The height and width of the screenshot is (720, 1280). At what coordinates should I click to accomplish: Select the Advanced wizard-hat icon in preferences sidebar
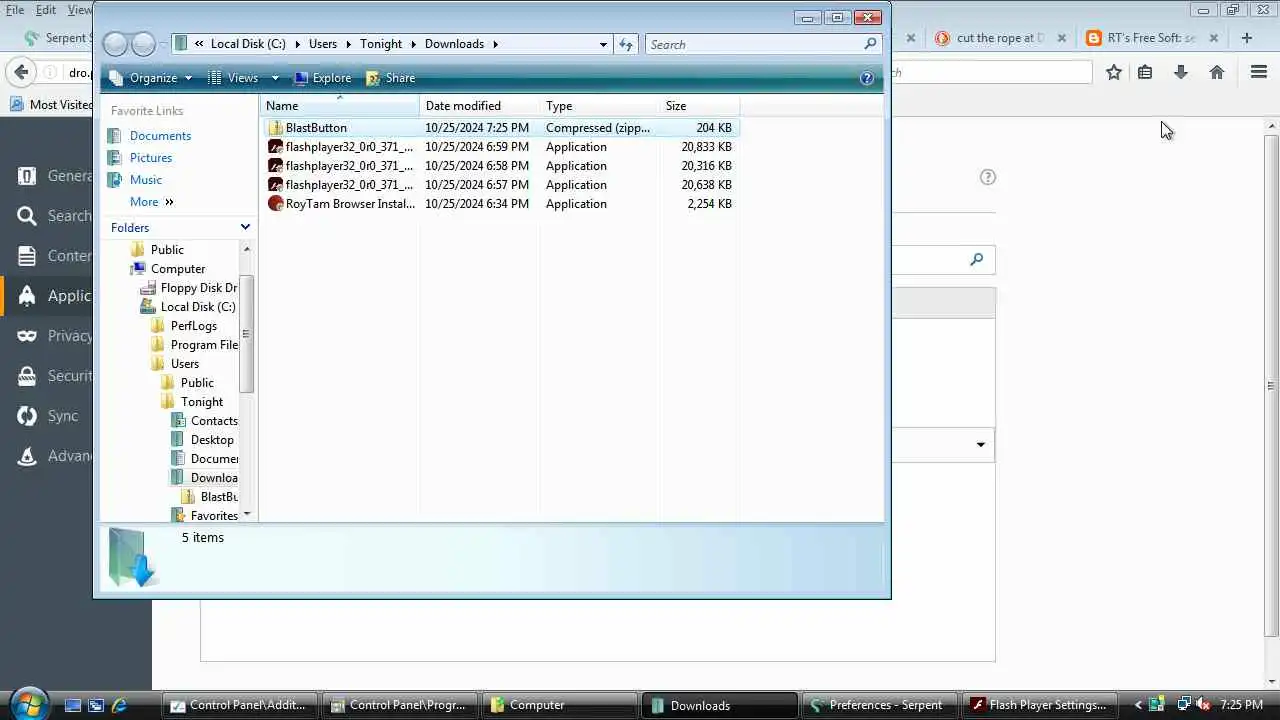click(27, 456)
